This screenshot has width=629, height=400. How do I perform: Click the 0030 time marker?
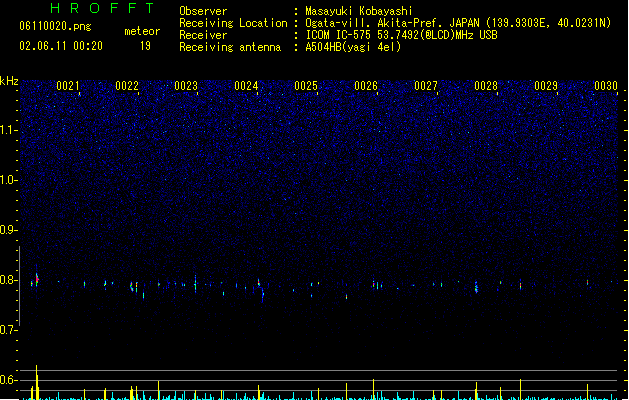click(x=606, y=86)
